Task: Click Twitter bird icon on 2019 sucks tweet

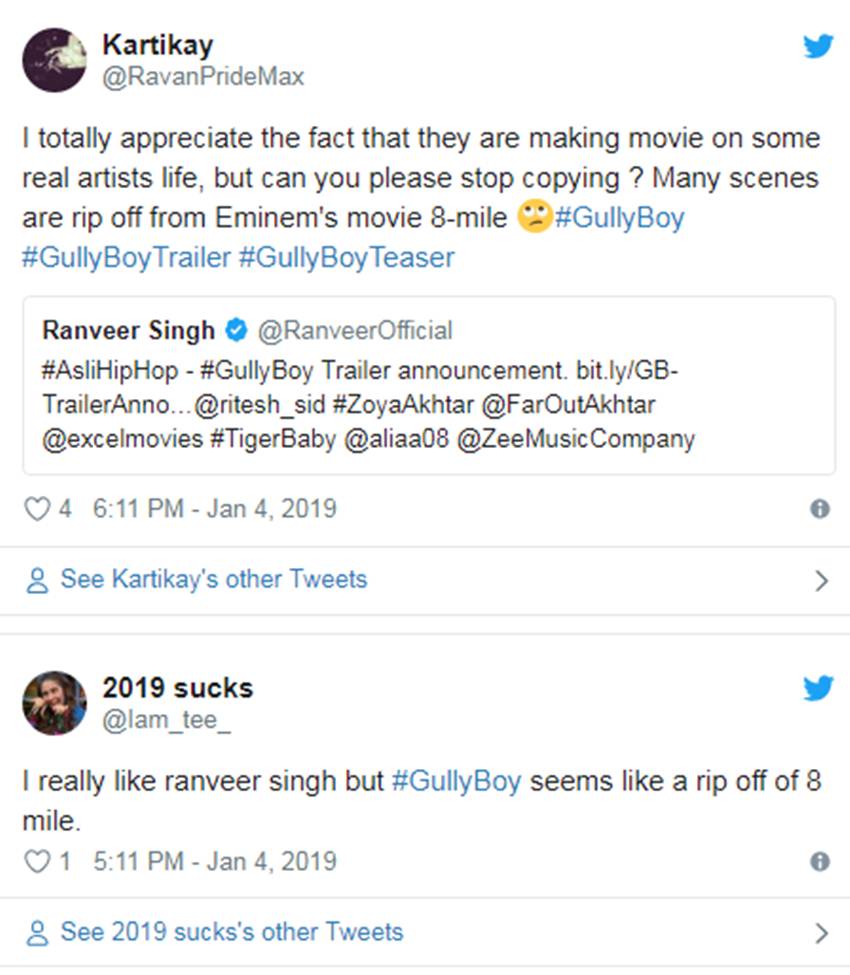Action: click(x=818, y=688)
